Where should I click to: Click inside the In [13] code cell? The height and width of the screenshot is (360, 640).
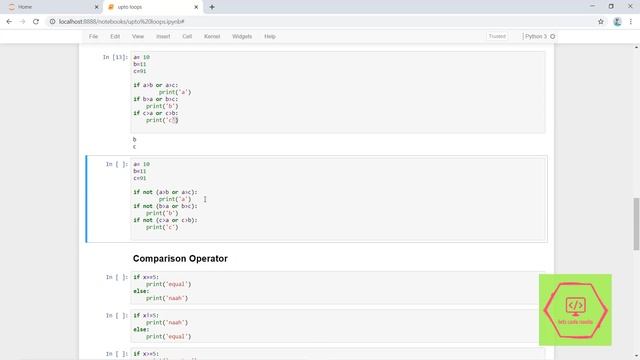pyautogui.click(x=338, y=92)
